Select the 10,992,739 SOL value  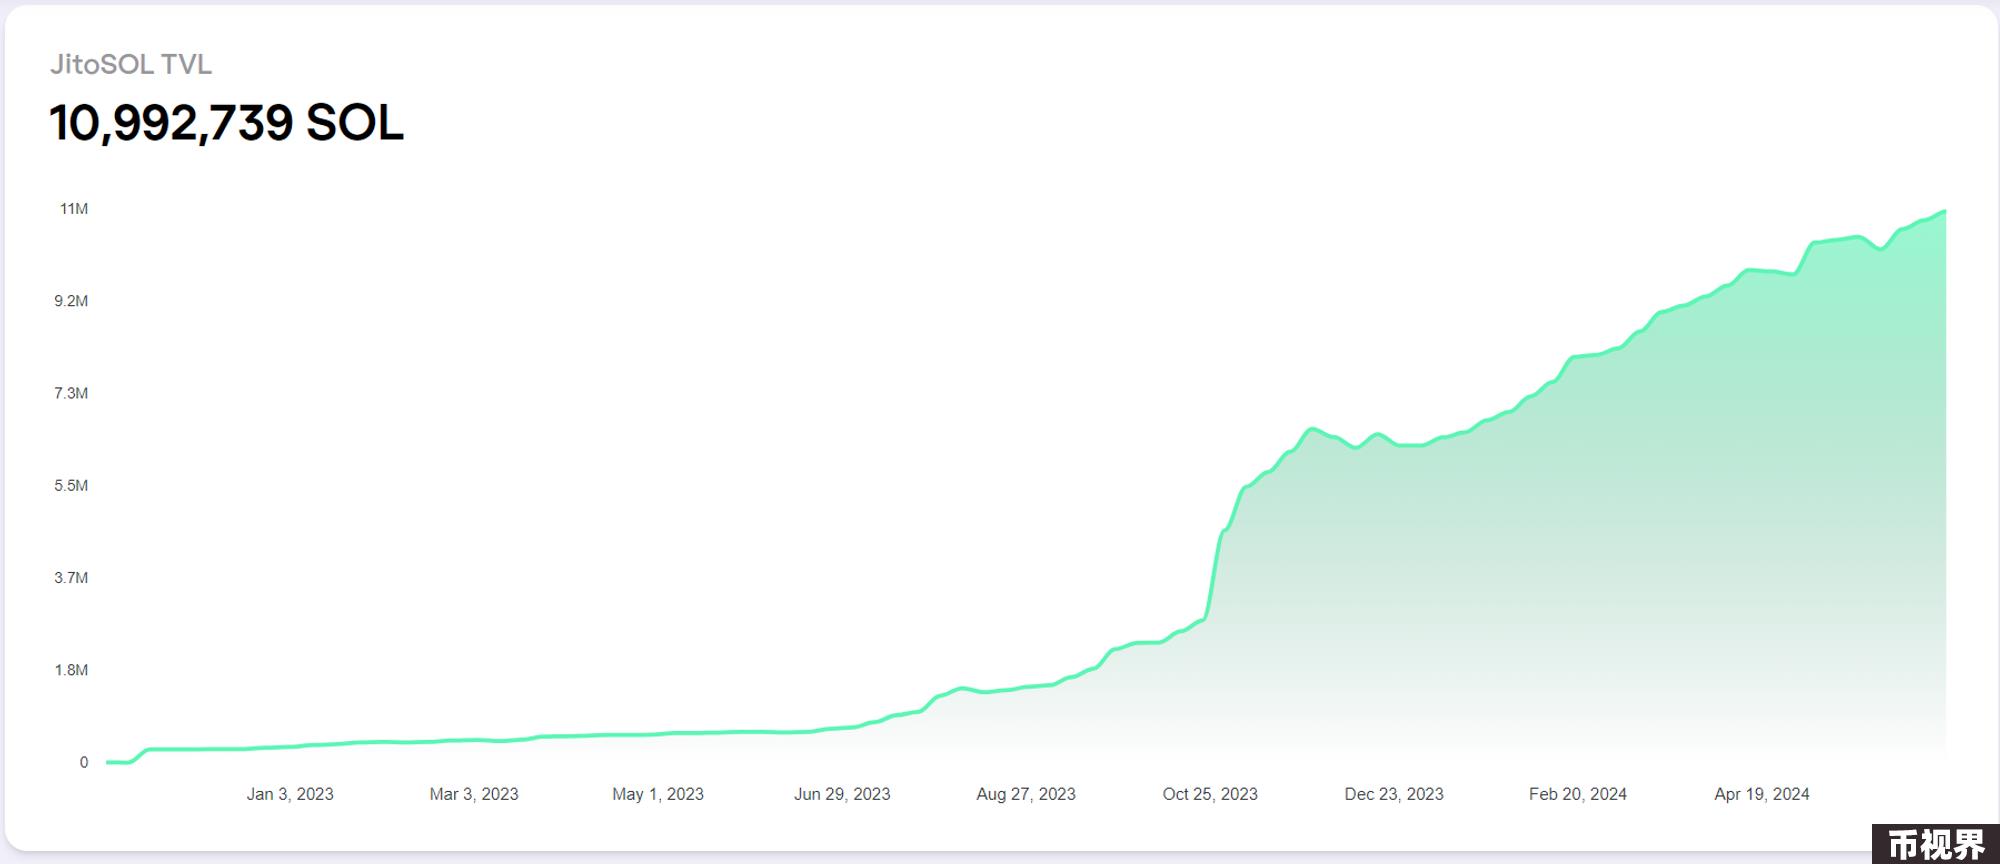[227, 124]
